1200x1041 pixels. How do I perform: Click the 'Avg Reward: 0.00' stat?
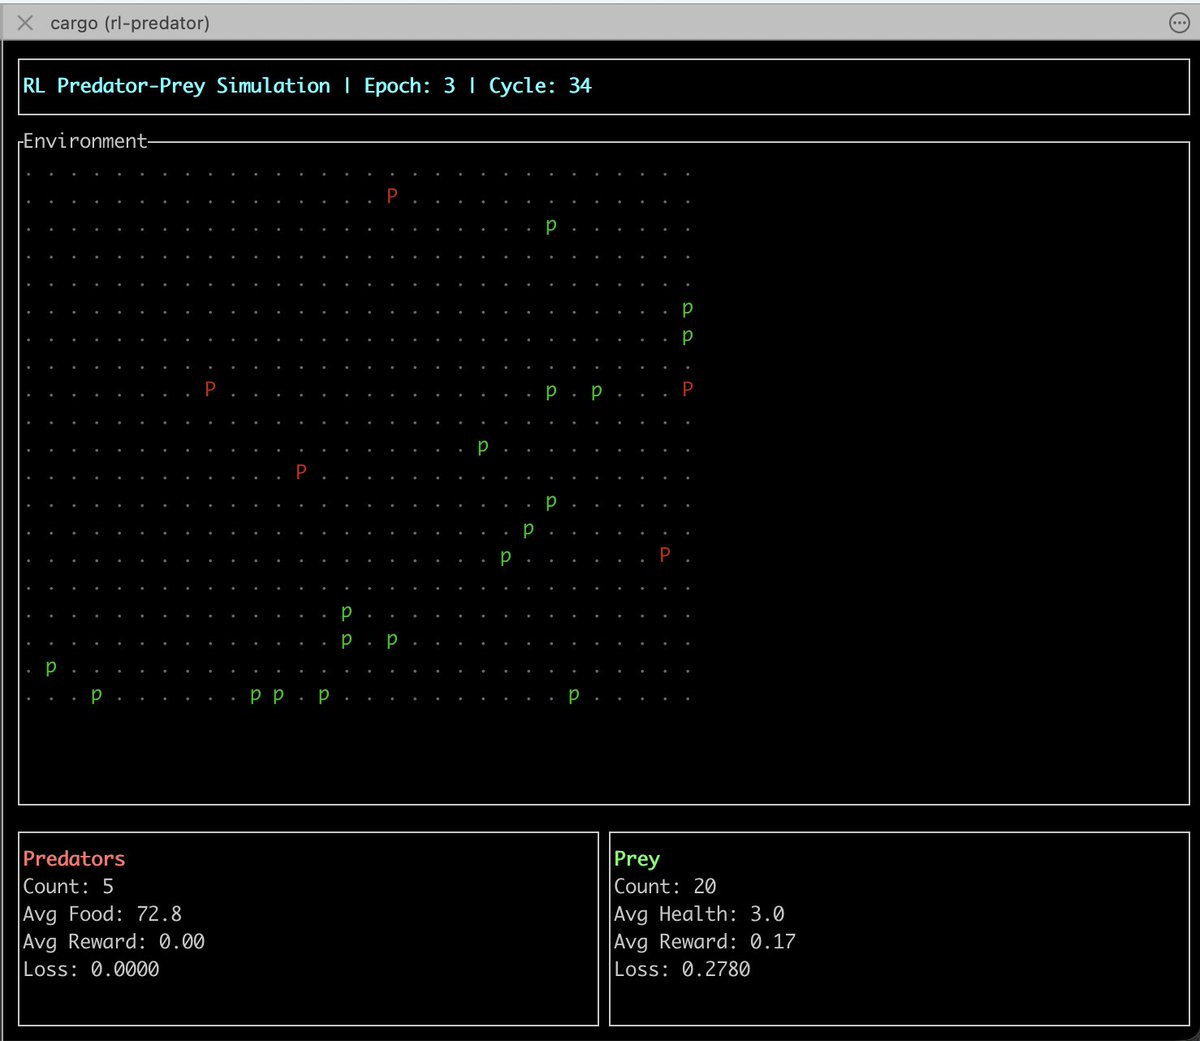tap(114, 942)
